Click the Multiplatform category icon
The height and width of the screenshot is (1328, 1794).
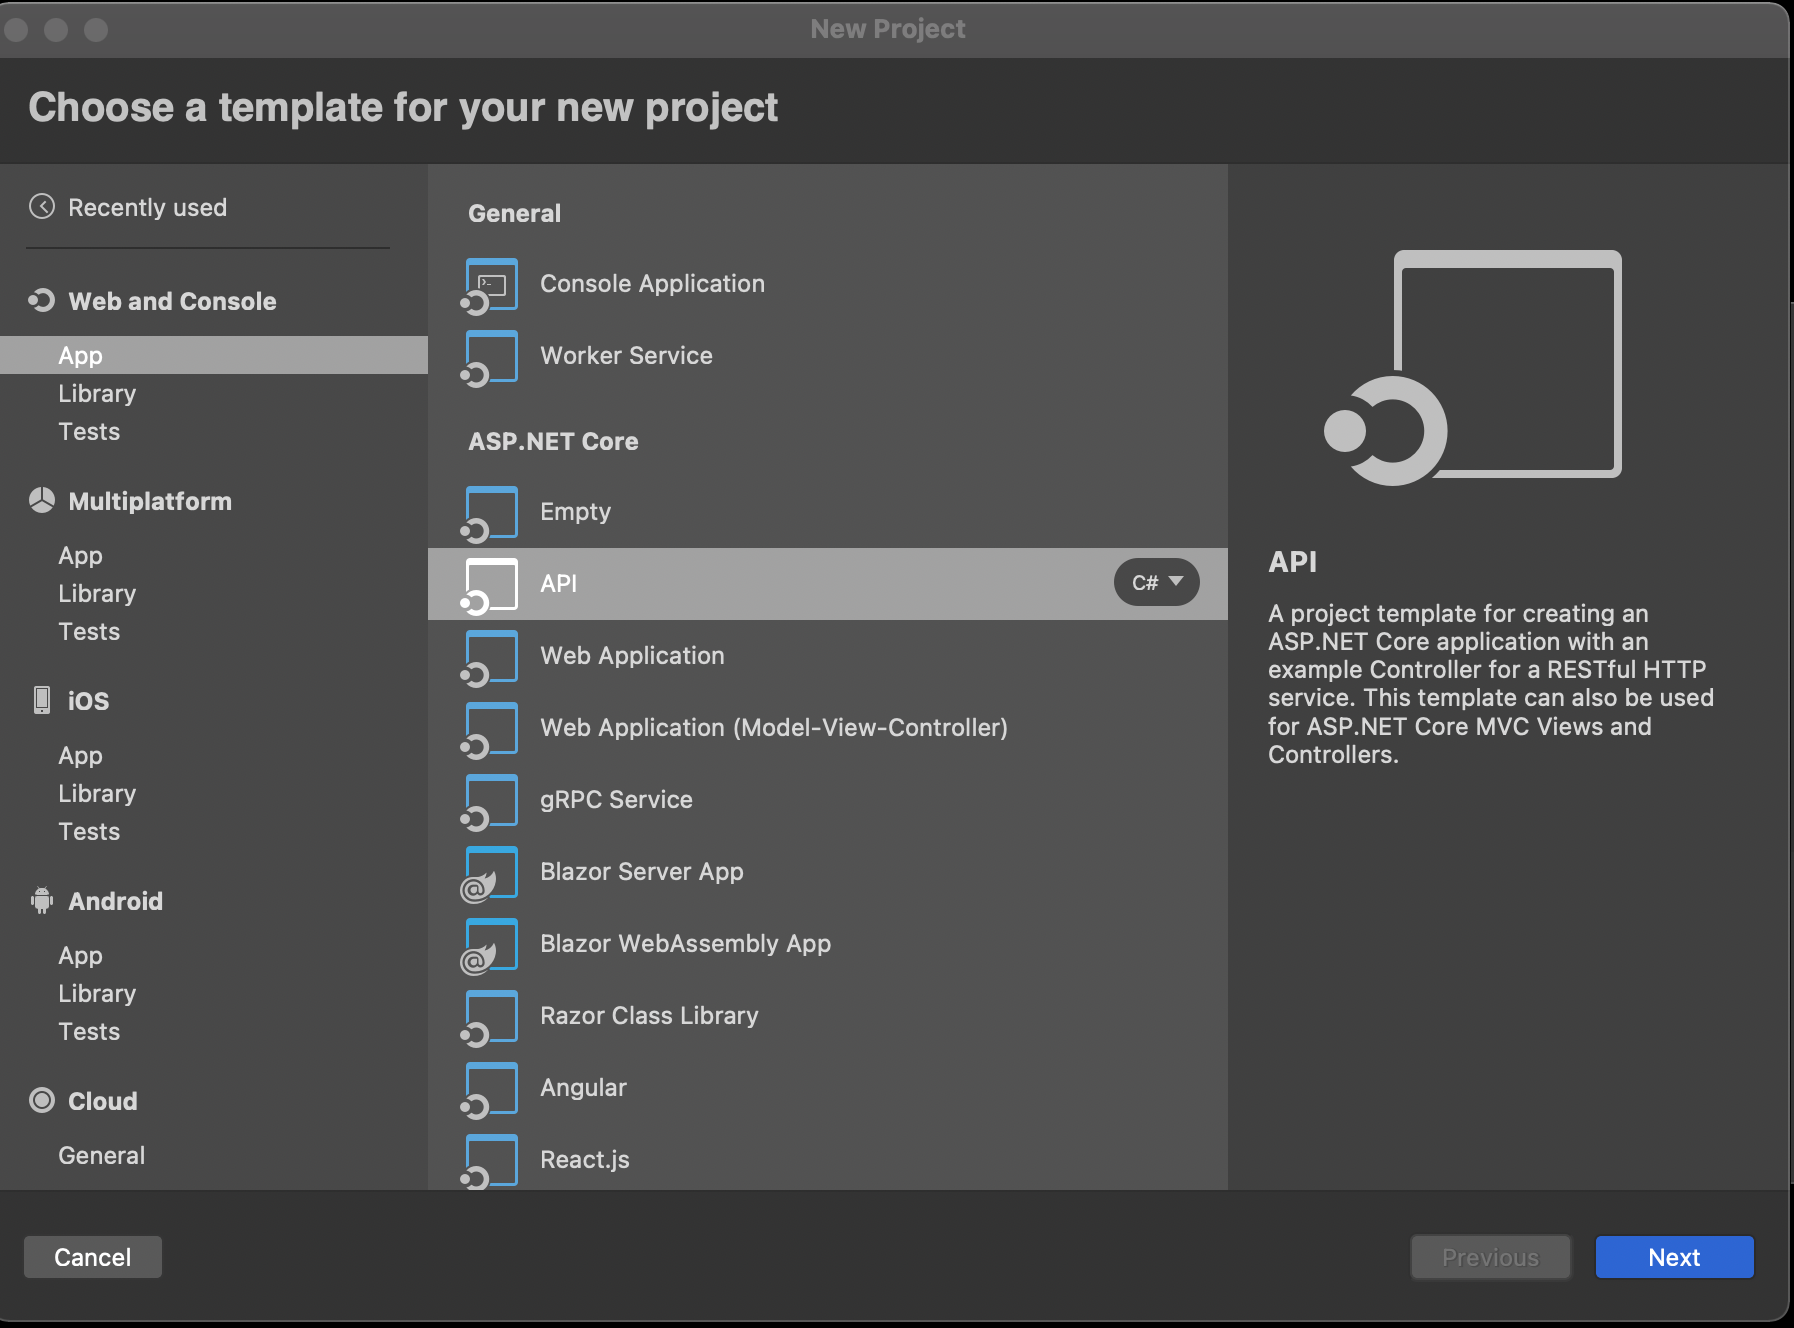42,500
